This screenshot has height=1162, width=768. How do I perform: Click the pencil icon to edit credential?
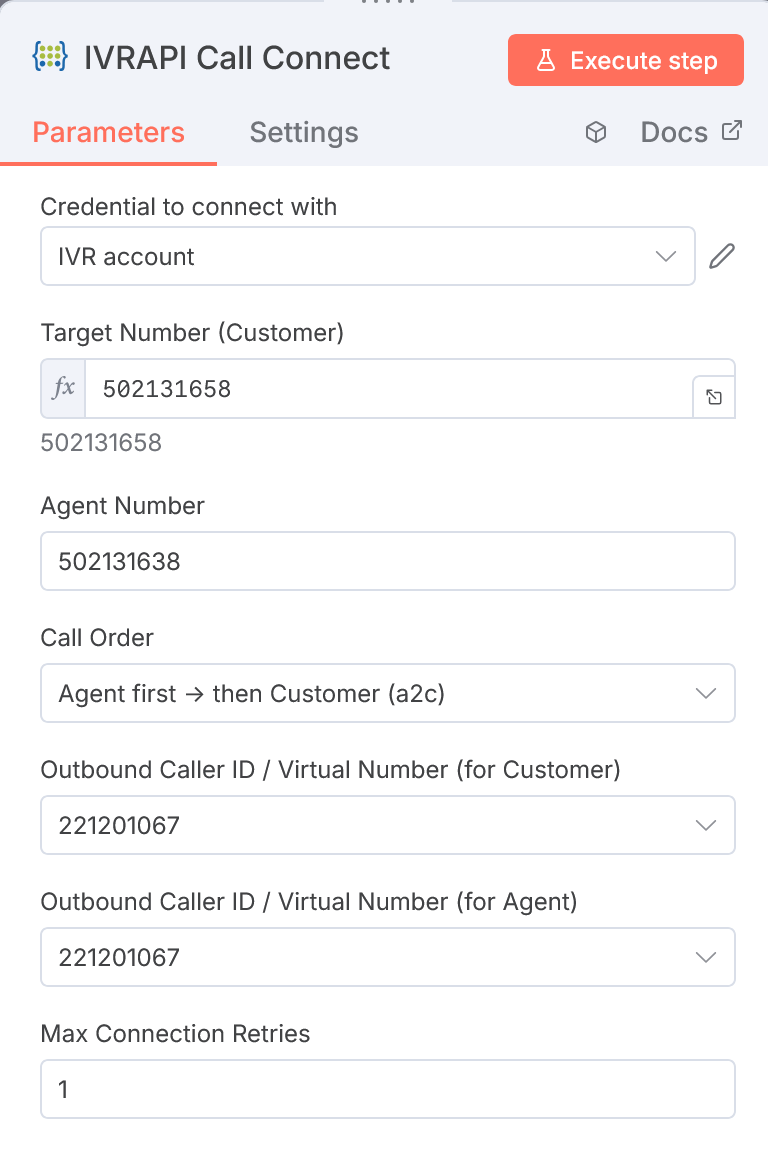723,256
